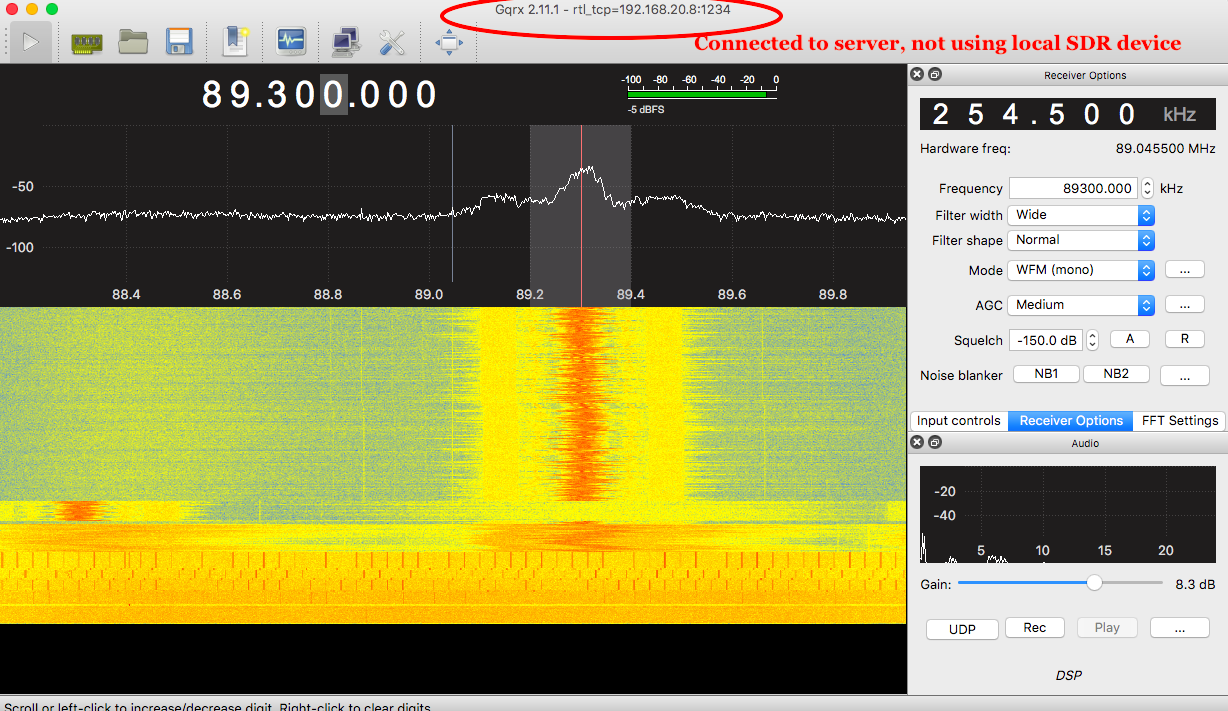1228x711 pixels.
Task: Toggle the NB2 noise blanker
Action: pyautogui.click(x=1115, y=374)
